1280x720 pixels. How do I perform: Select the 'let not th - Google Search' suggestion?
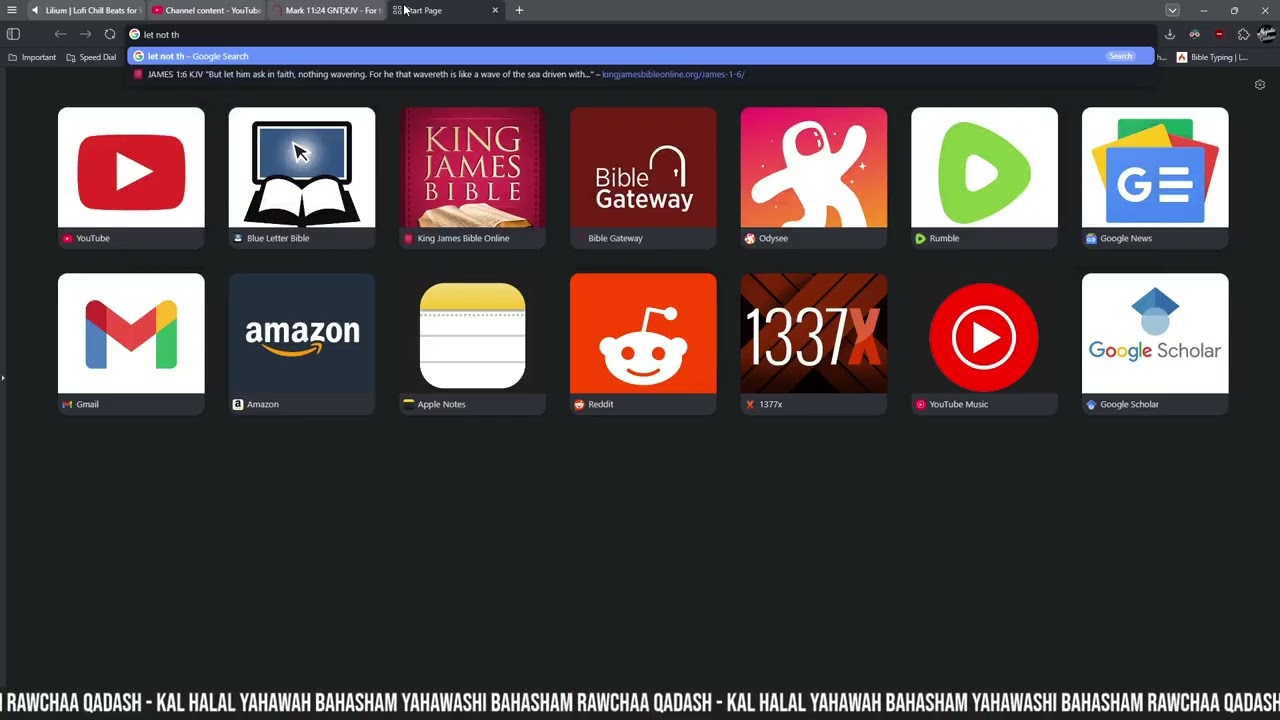pyautogui.click(x=640, y=56)
